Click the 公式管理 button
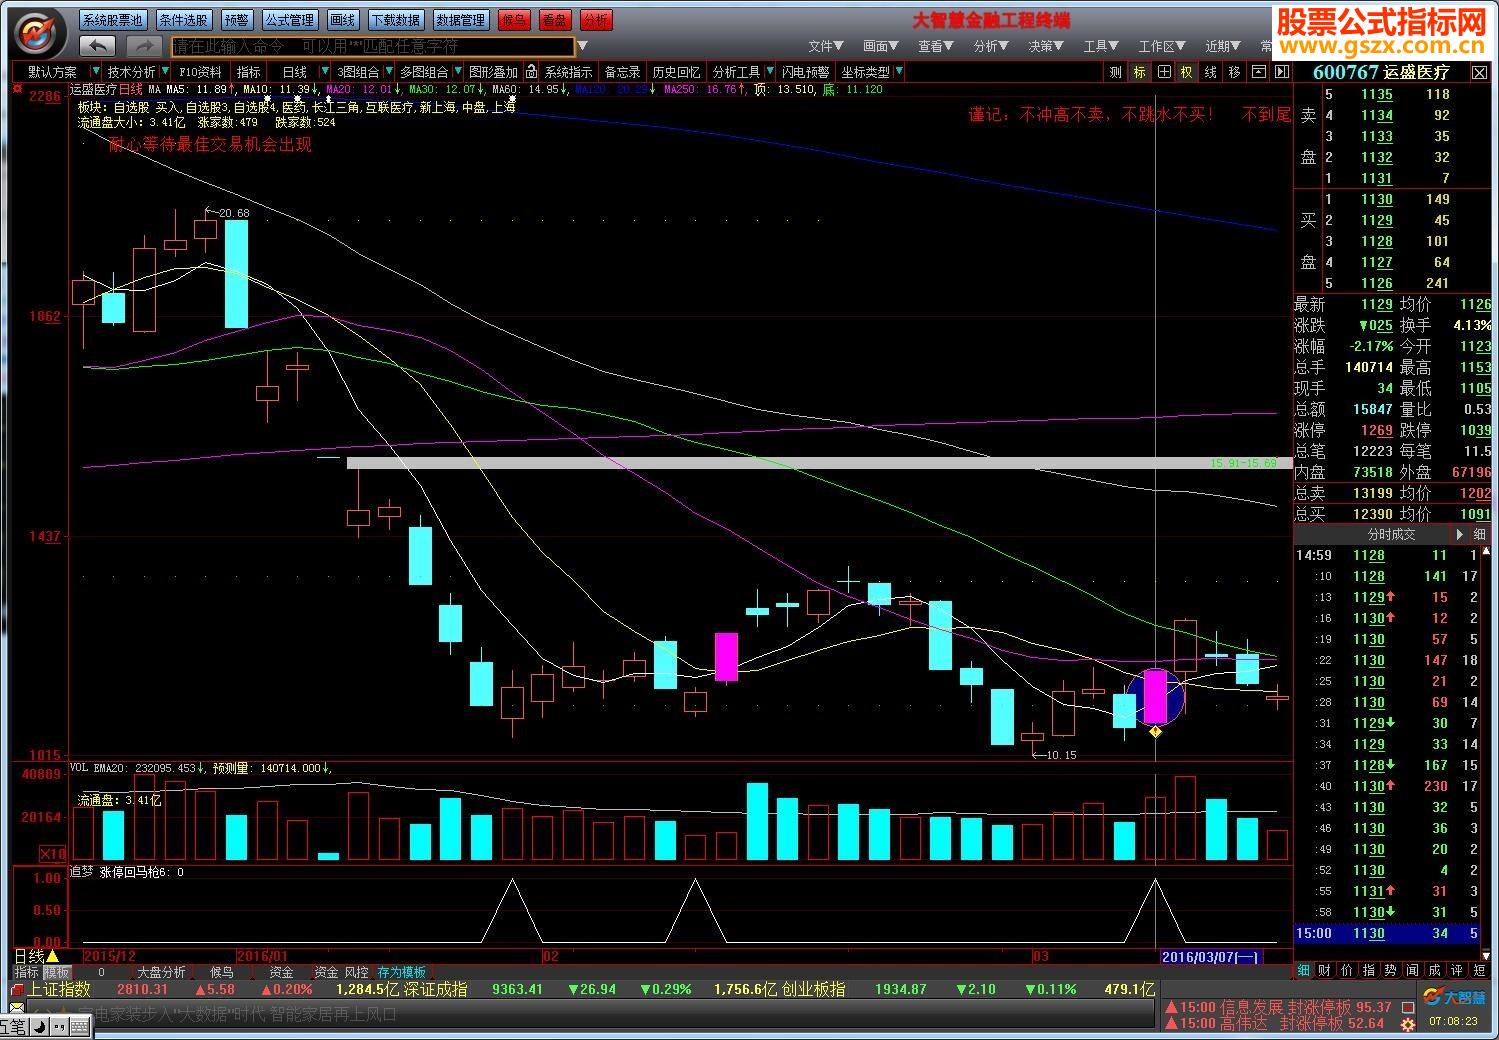This screenshot has width=1499, height=1040. [290, 20]
